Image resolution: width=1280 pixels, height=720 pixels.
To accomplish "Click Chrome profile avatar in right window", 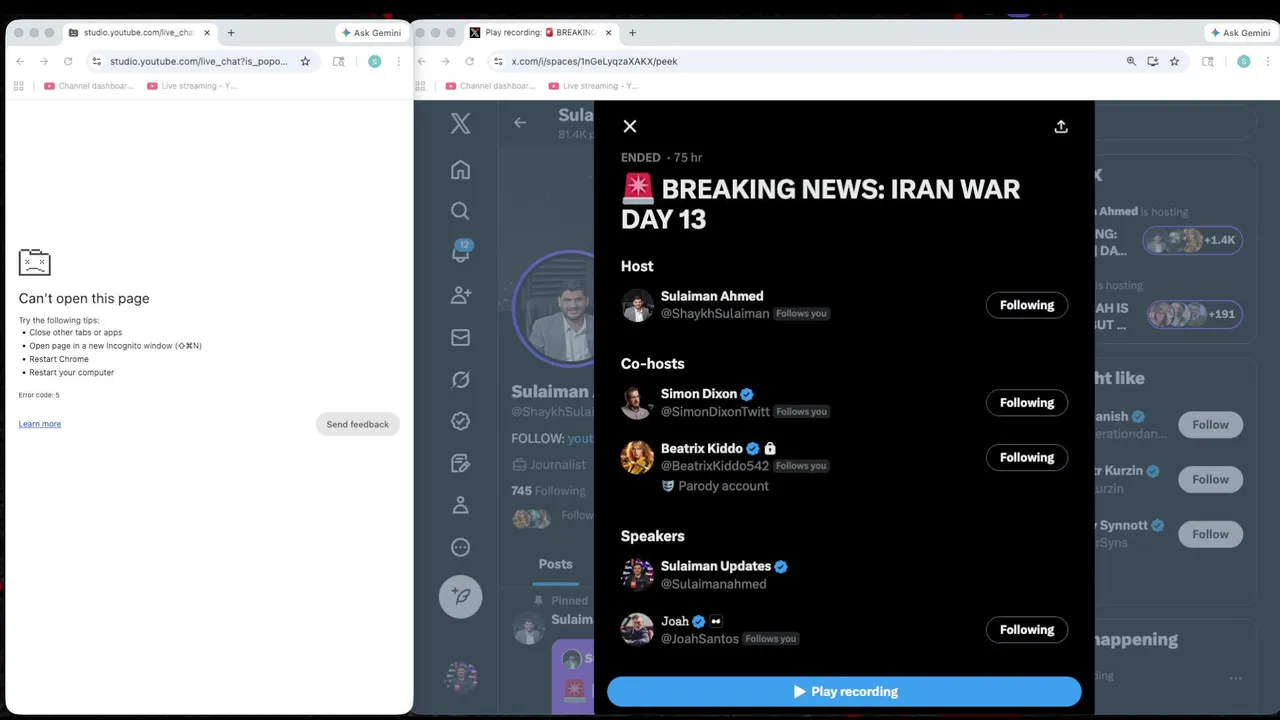I will click(x=1244, y=61).
